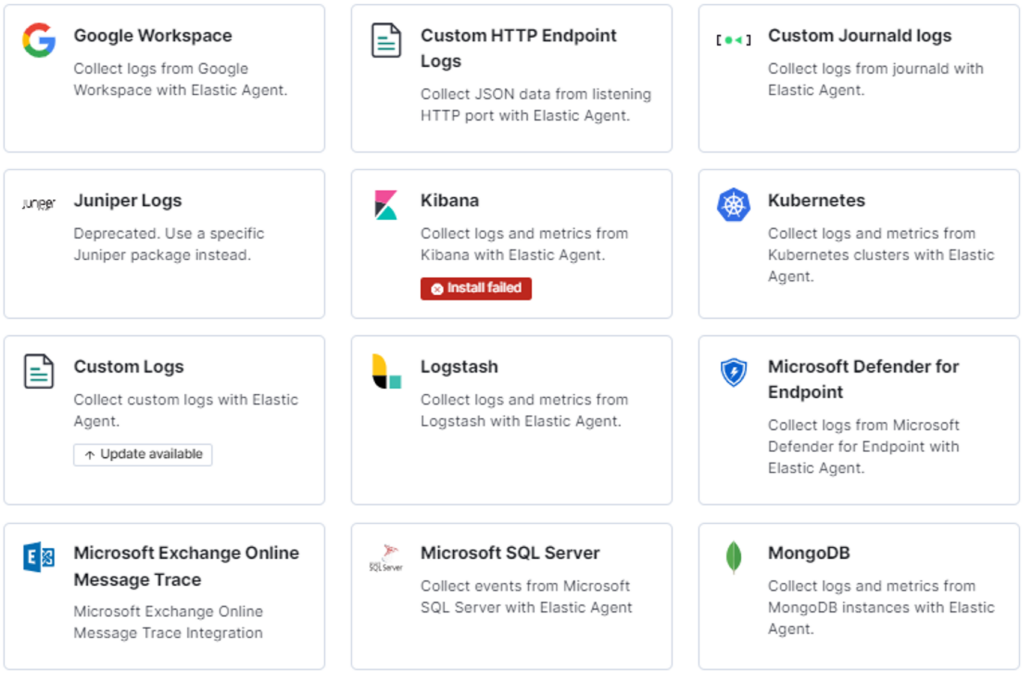Open the Custom HTTP Endpoint Logs title
Image resolution: width=1024 pixels, height=675 pixels.
(519, 48)
